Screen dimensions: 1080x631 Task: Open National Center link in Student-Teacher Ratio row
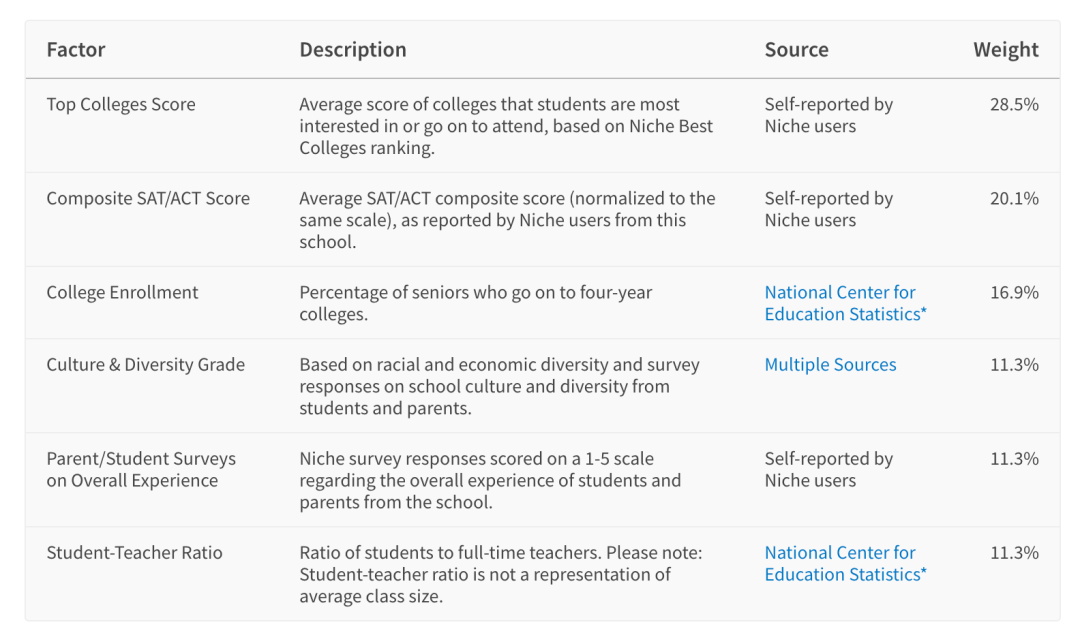coord(840,563)
